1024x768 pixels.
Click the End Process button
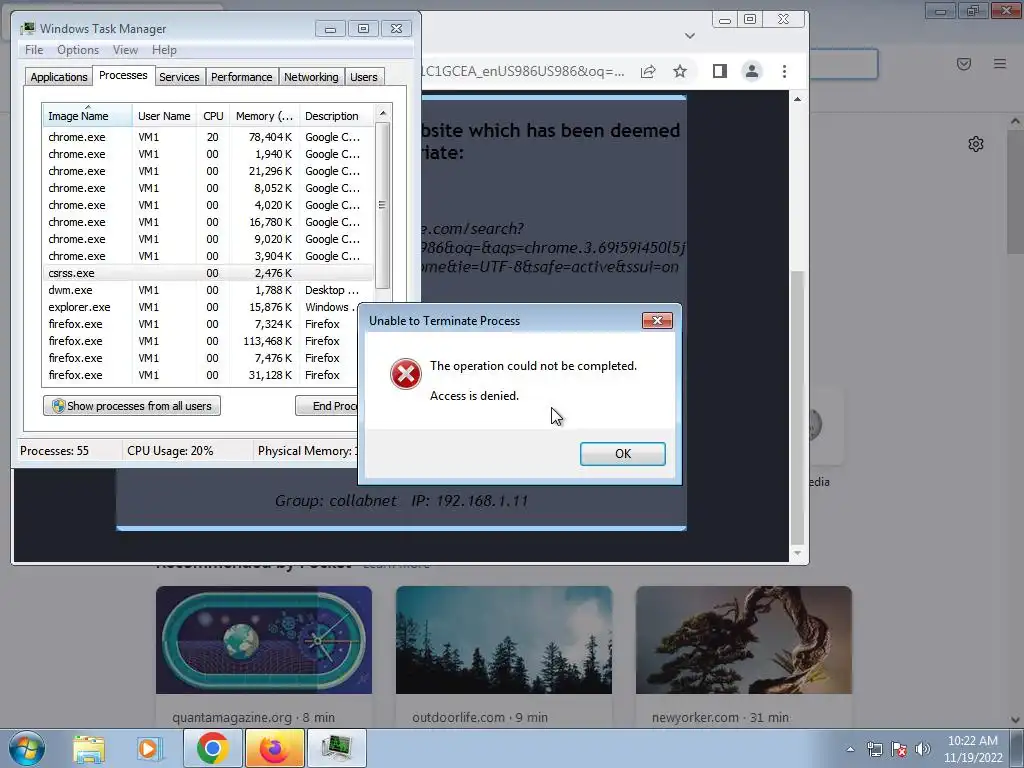[327, 406]
